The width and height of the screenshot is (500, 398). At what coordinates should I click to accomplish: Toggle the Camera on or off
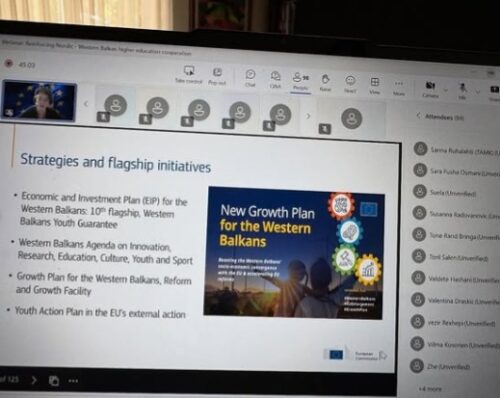[x=430, y=89]
